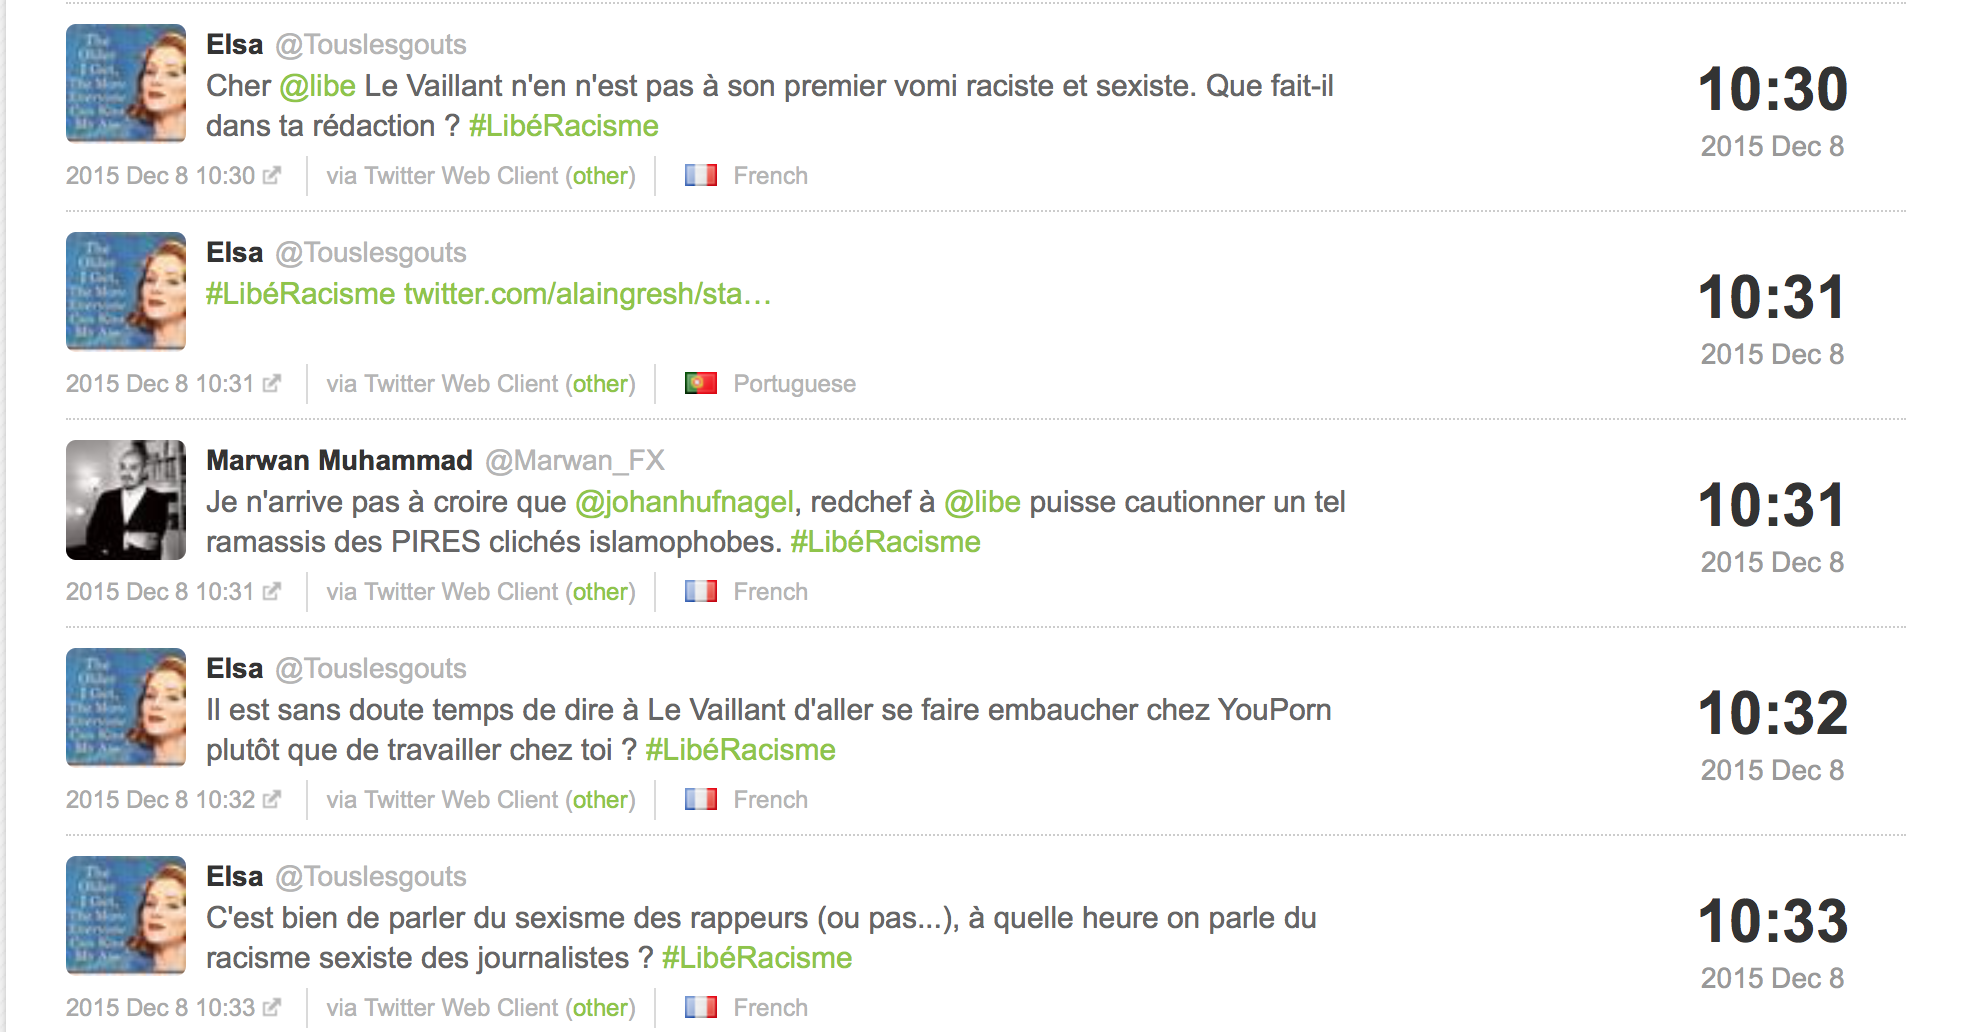The height and width of the screenshot is (1032, 1962).
Task: Click #LibéRacisme hashtag in the 10:33 tweet
Action: 757,958
